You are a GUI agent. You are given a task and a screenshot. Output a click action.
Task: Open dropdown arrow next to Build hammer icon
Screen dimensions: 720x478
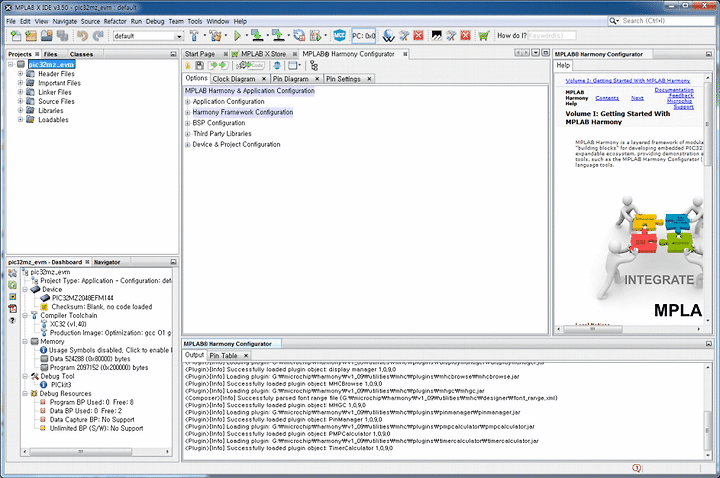click(204, 35)
